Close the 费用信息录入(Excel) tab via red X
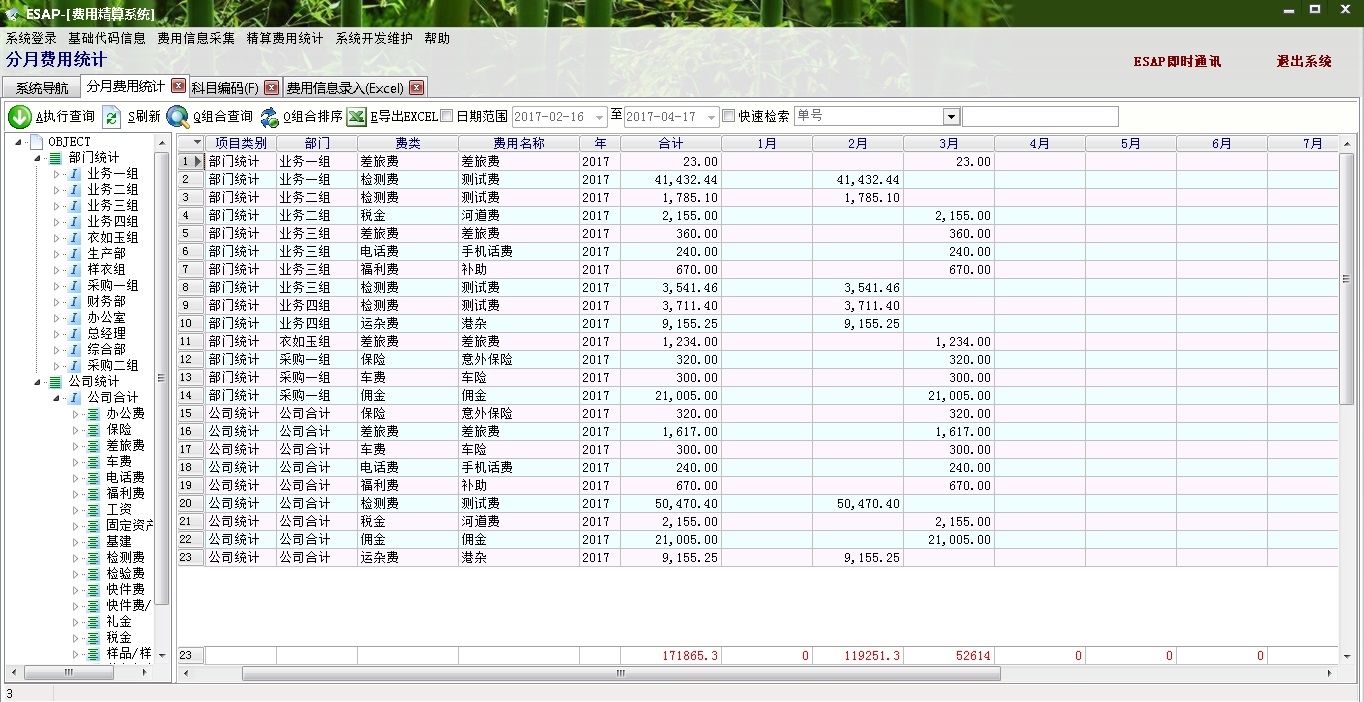 click(x=416, y=87)
